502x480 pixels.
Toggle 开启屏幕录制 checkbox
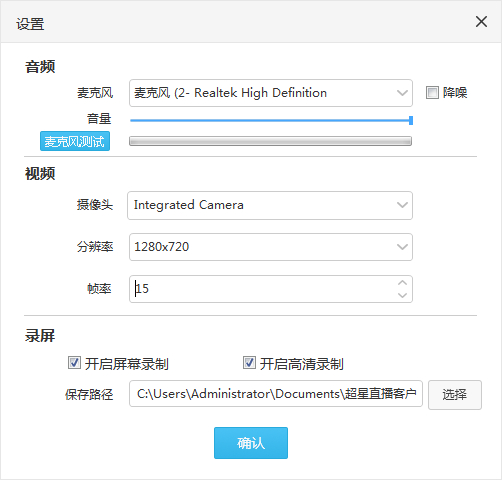[74, 363]
